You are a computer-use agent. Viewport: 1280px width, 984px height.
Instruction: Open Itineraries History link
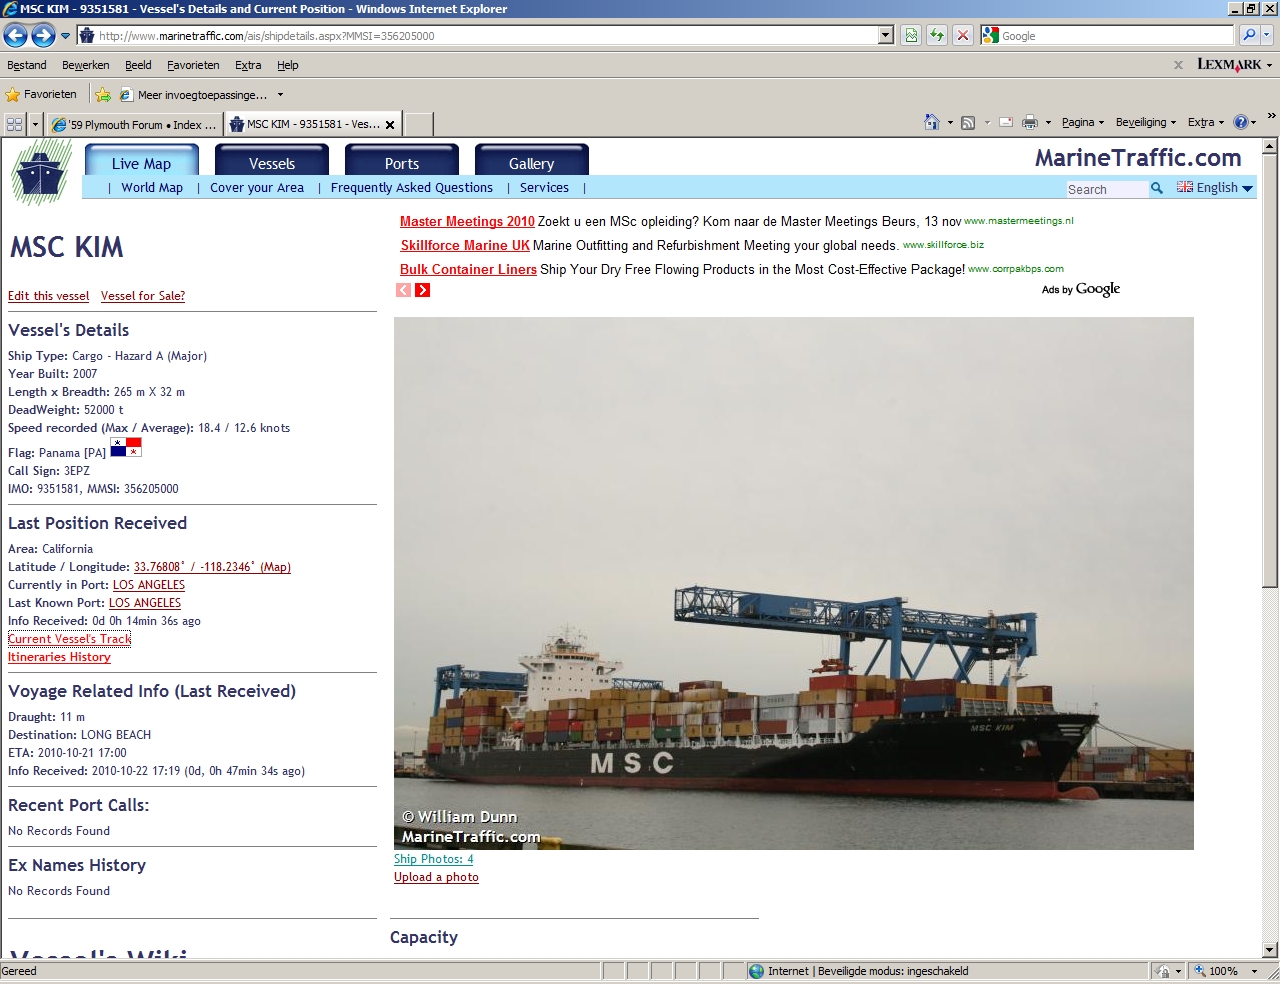[59, 657]
